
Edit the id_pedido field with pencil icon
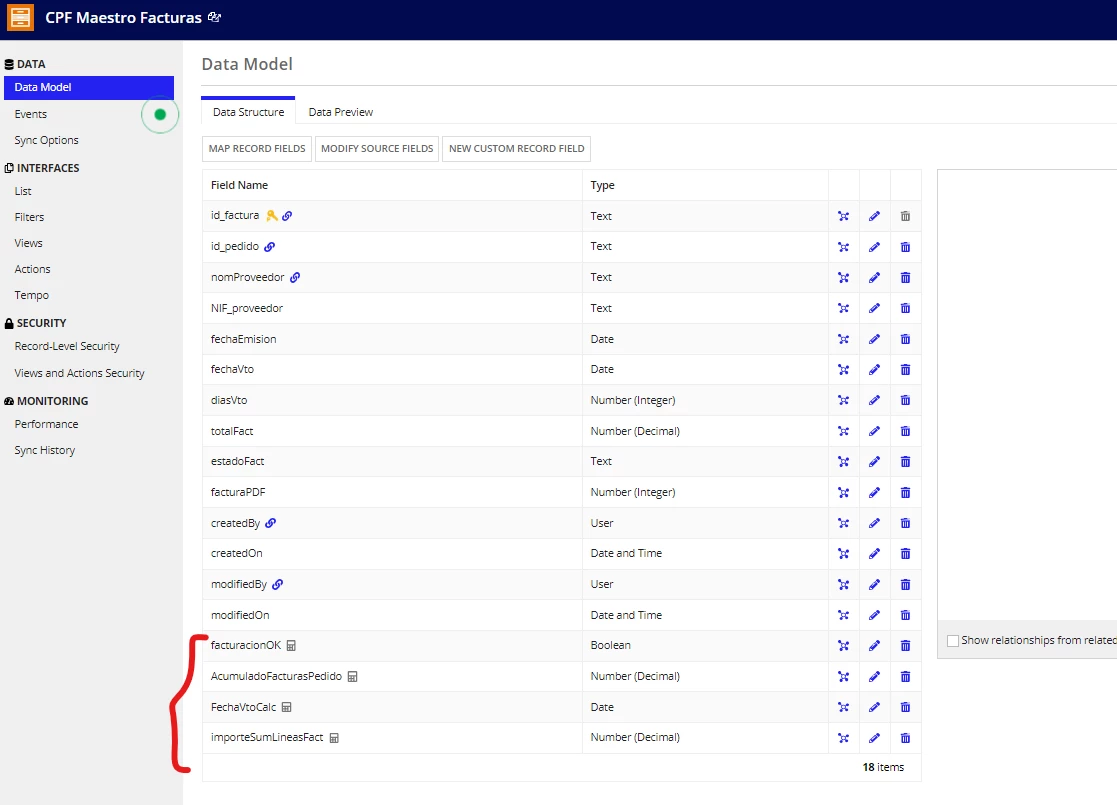pos(874,246)
